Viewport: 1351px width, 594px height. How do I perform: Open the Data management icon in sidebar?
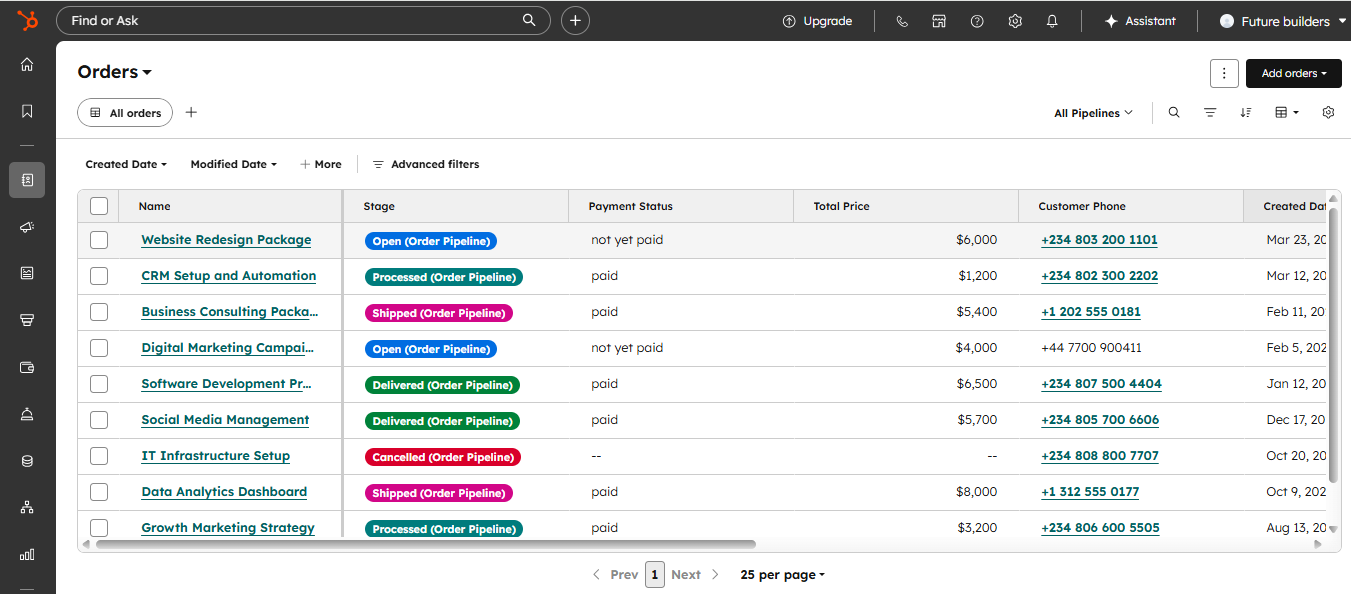coord(27,461)
